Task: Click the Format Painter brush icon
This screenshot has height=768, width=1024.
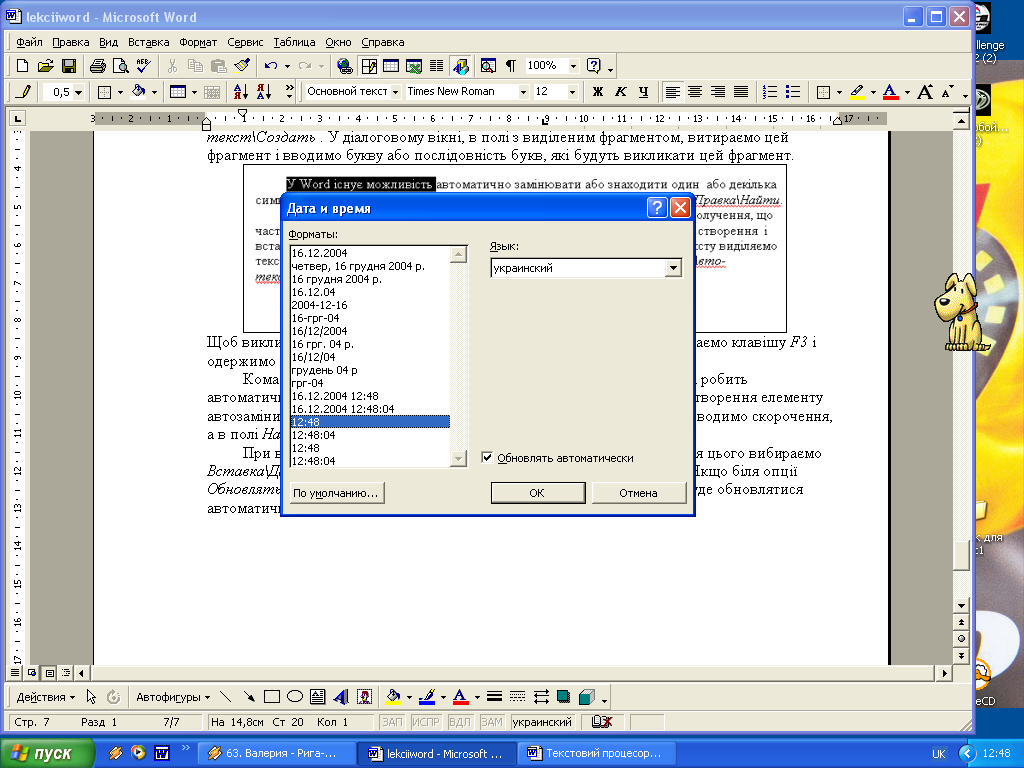Action: [x=242, y=65]
